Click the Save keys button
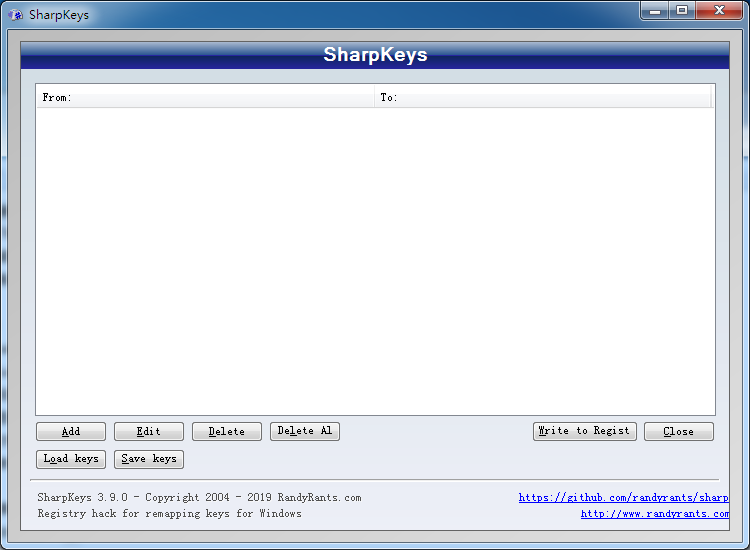Viewport: 750px width, 550px height. point(149,459)
